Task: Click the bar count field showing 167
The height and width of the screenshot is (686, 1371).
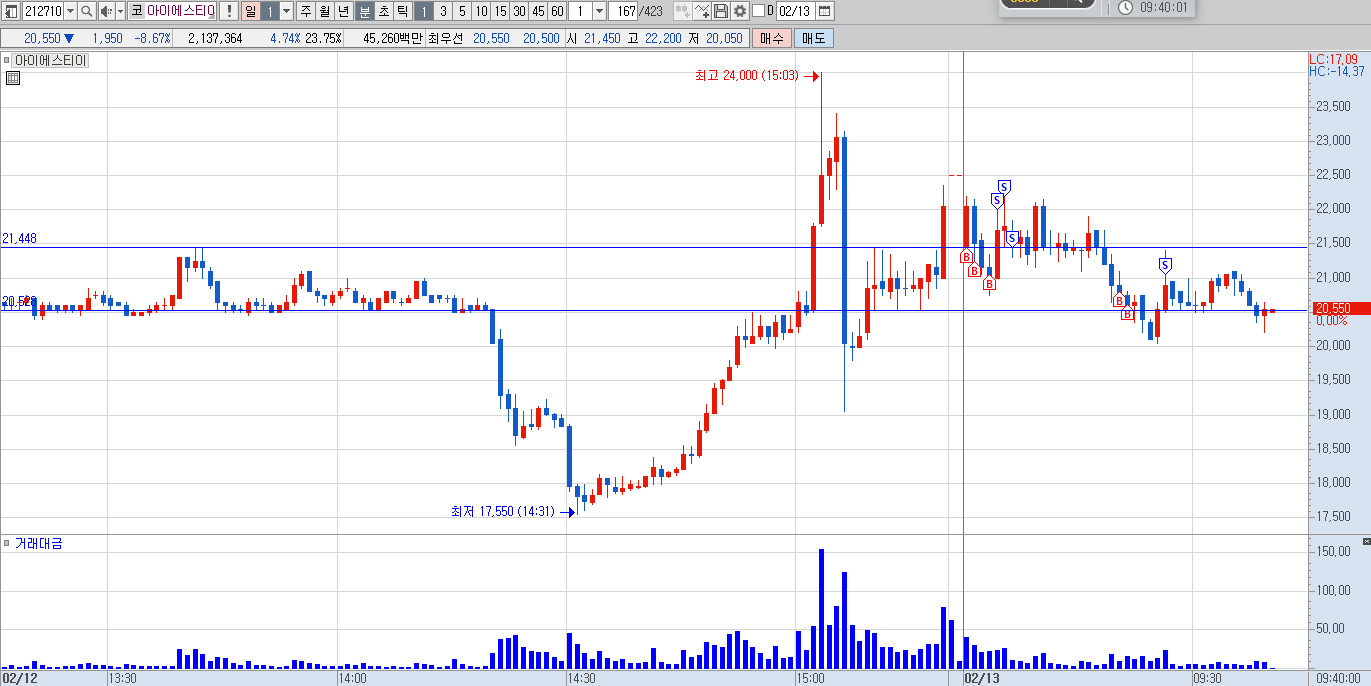Action: pos(623,11)
